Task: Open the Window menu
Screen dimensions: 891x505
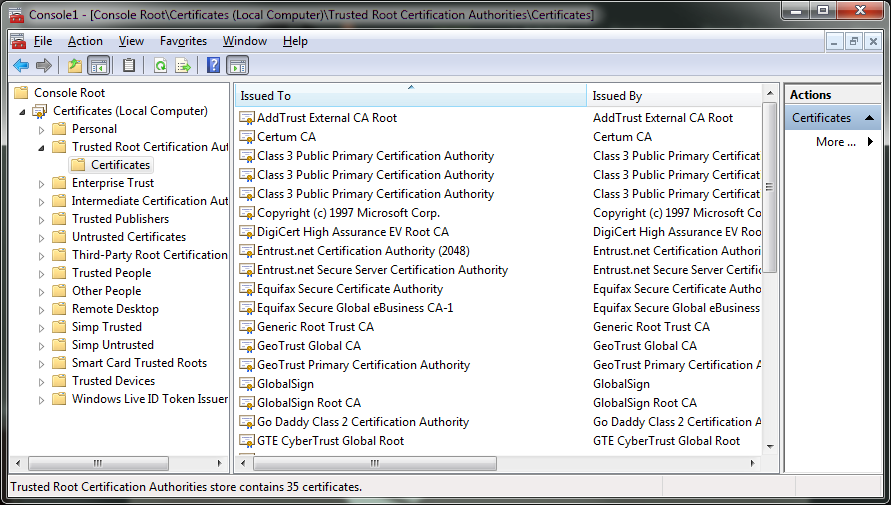Action: (245, 41)
